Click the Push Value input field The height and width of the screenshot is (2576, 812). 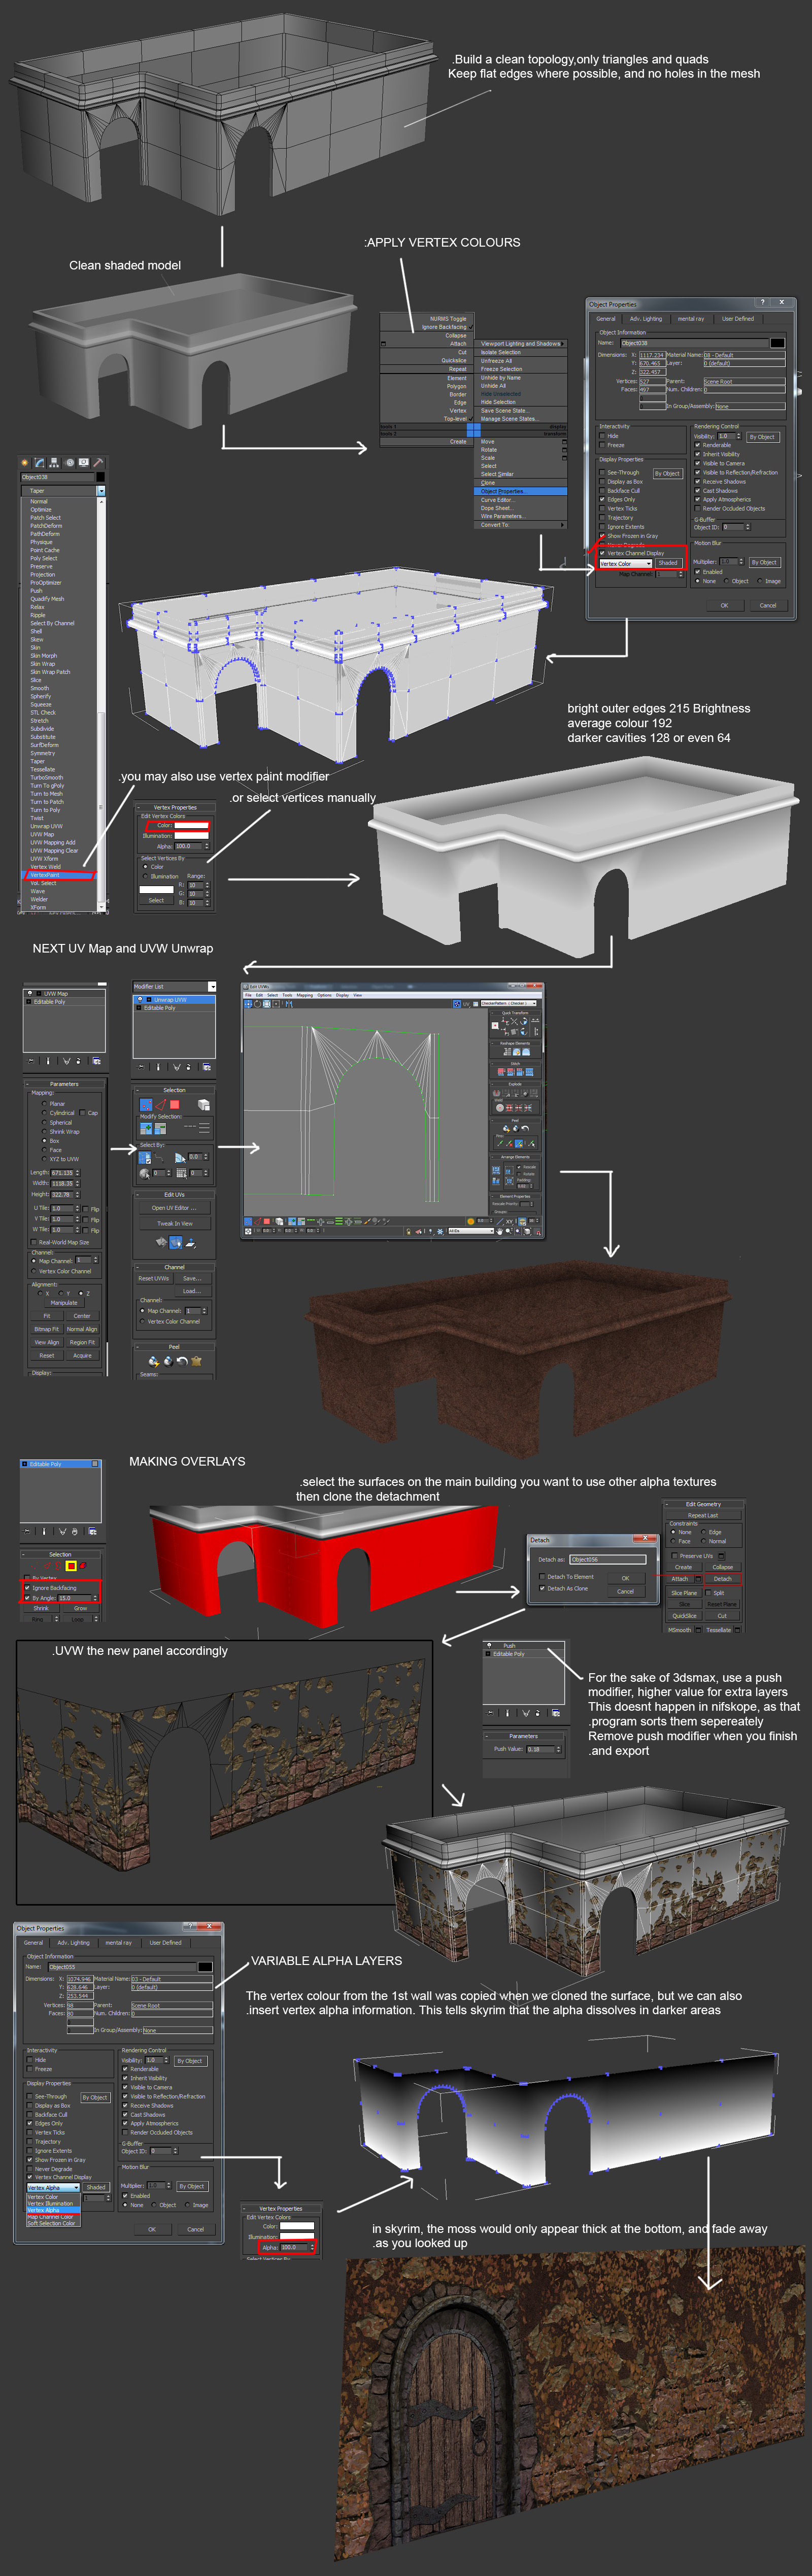click(540, 1749)
